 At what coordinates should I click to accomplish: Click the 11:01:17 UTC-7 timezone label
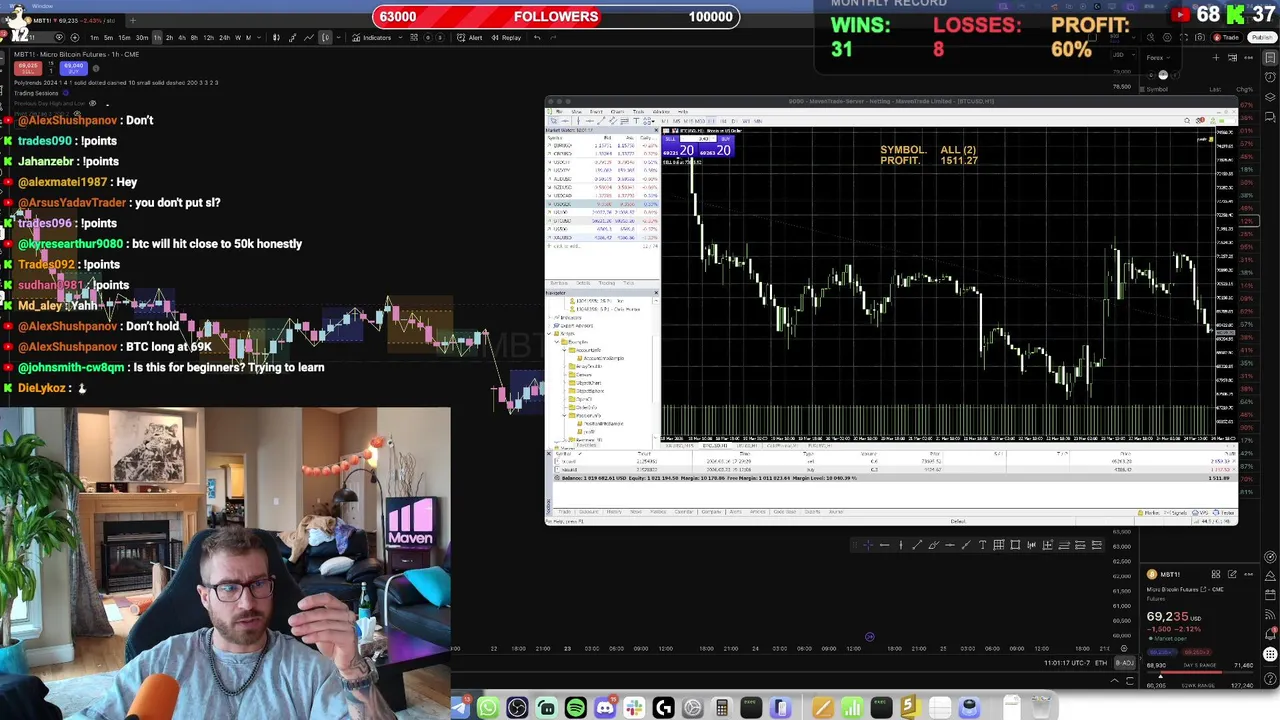click(x=1067, y=663)
